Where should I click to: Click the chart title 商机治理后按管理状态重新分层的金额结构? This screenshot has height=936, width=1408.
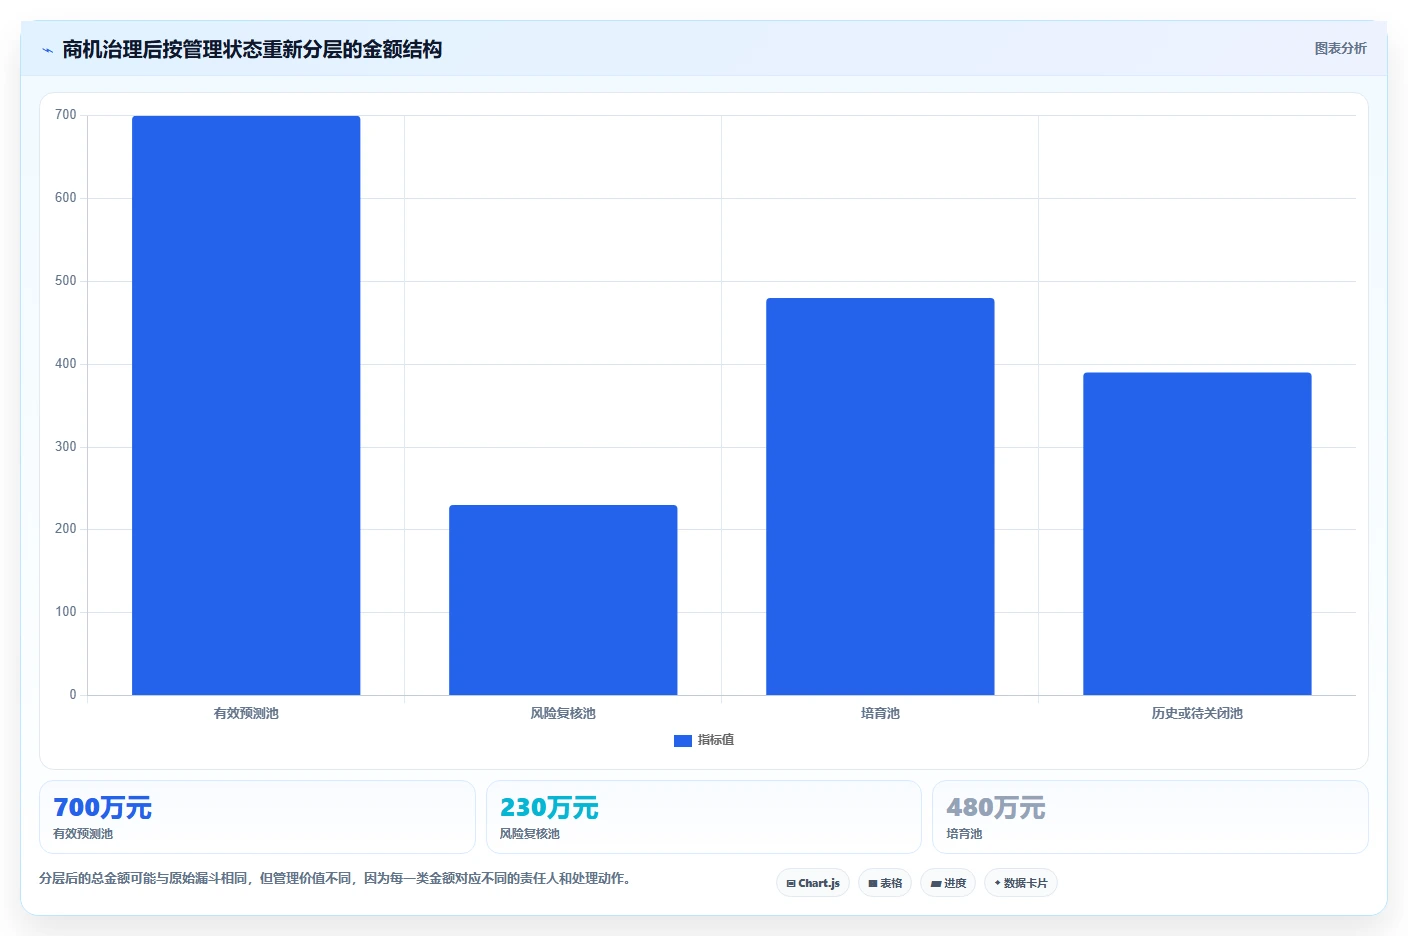pos(252,49)
